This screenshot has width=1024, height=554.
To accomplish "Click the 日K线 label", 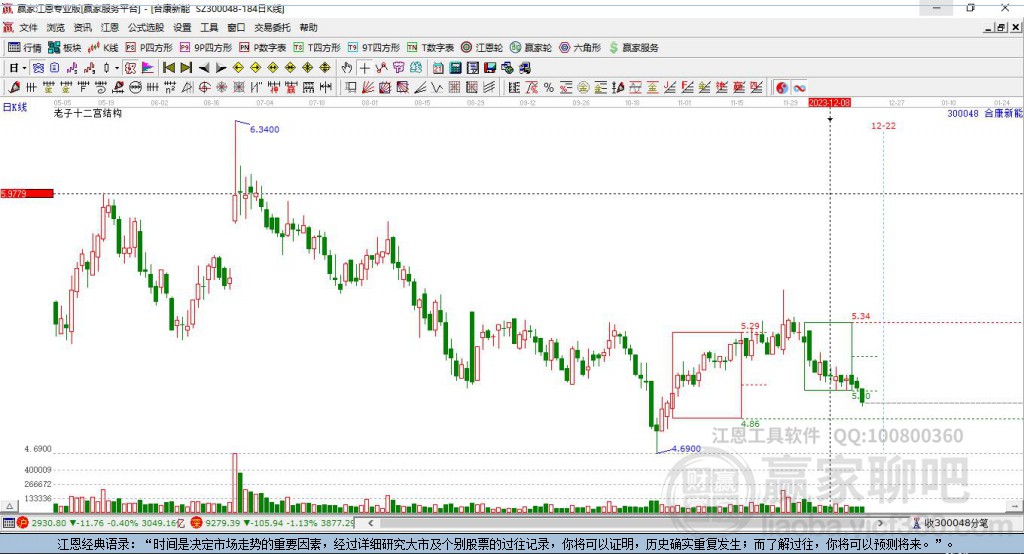I will coord(15,107).
